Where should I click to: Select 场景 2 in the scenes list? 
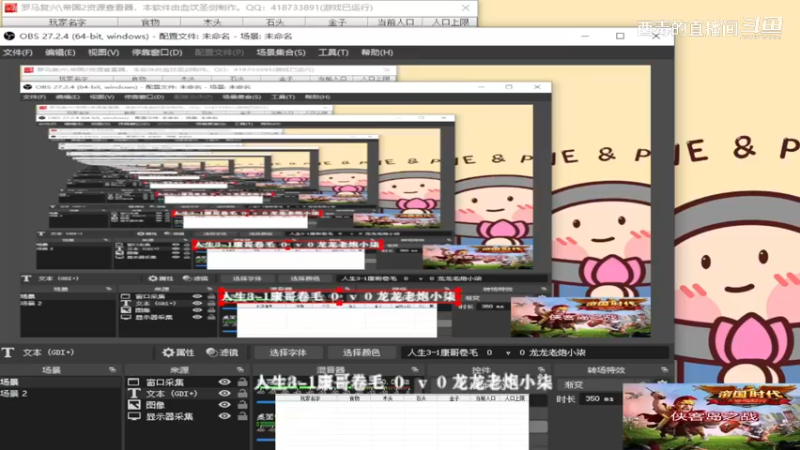[61, 393]
